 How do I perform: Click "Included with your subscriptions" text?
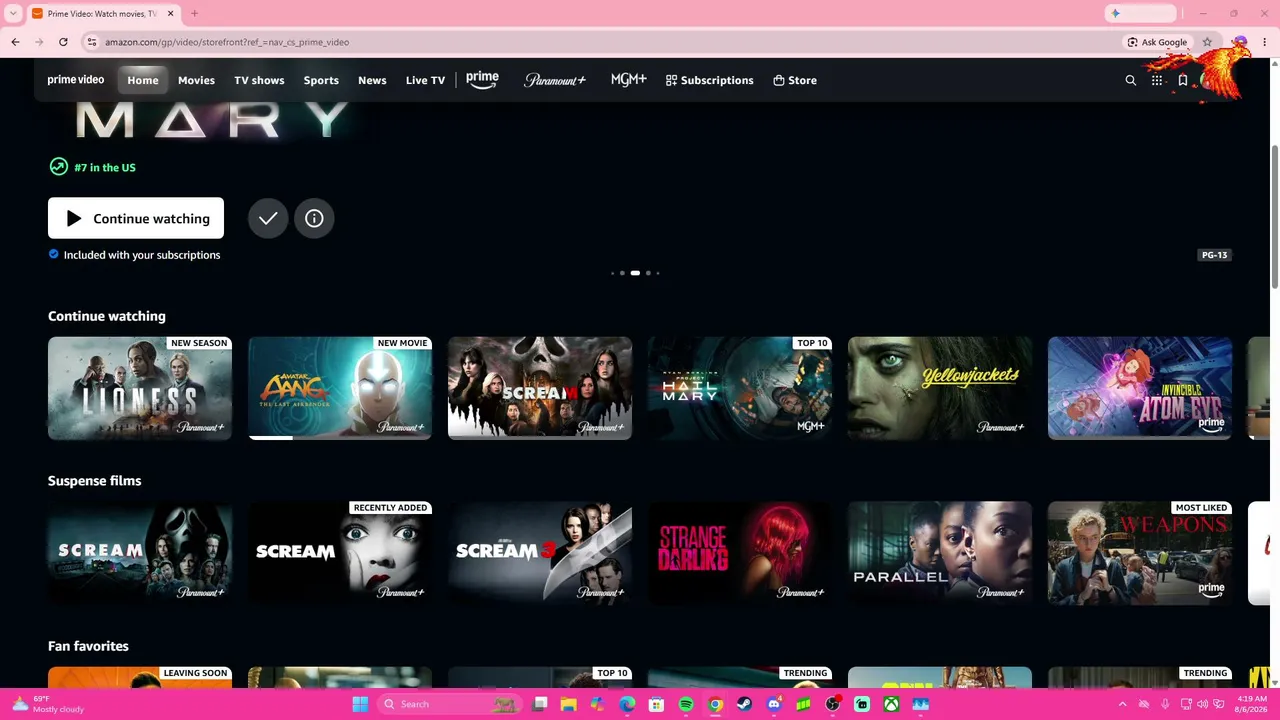pos(142,255)
